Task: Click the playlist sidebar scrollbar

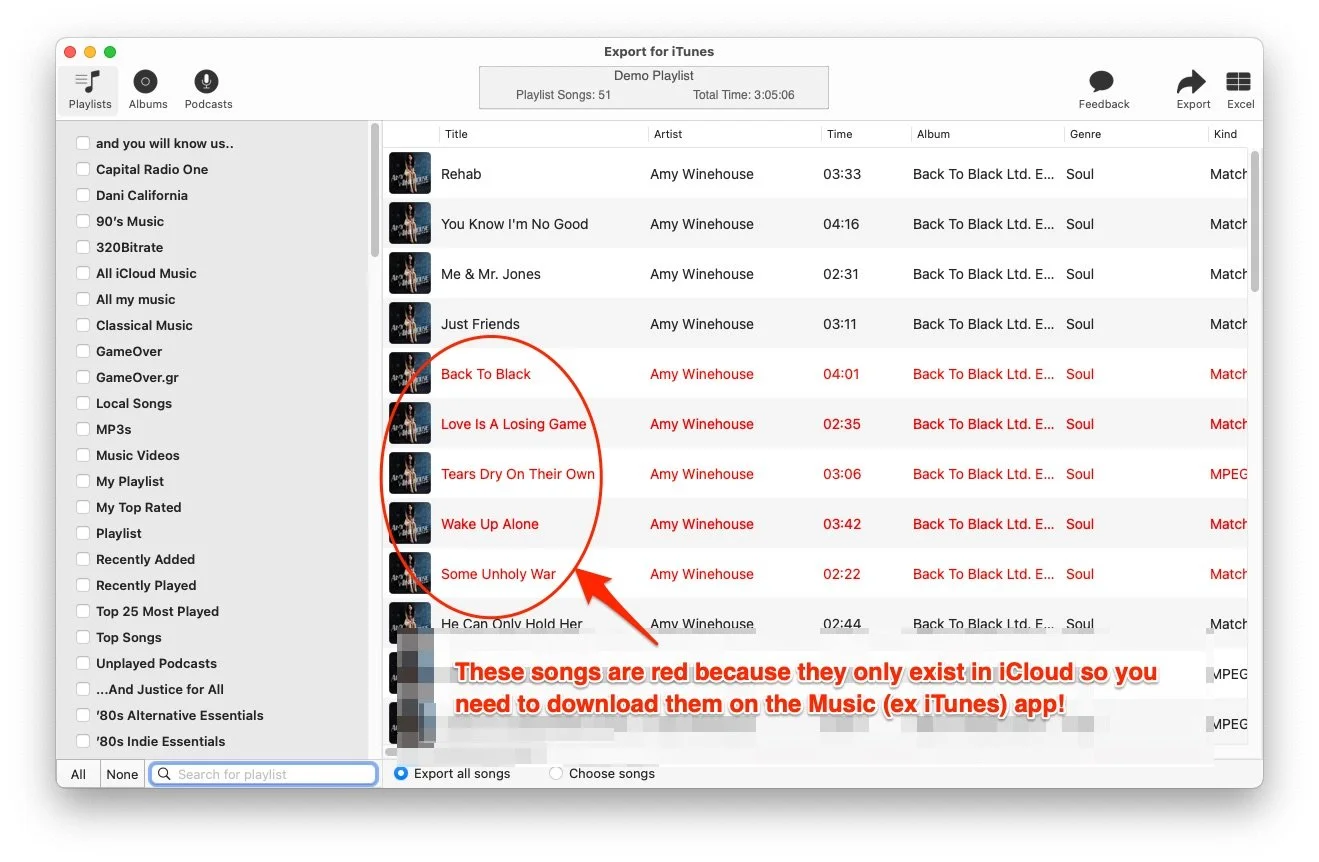Action: pyautogui.click(x=375, y=190)
